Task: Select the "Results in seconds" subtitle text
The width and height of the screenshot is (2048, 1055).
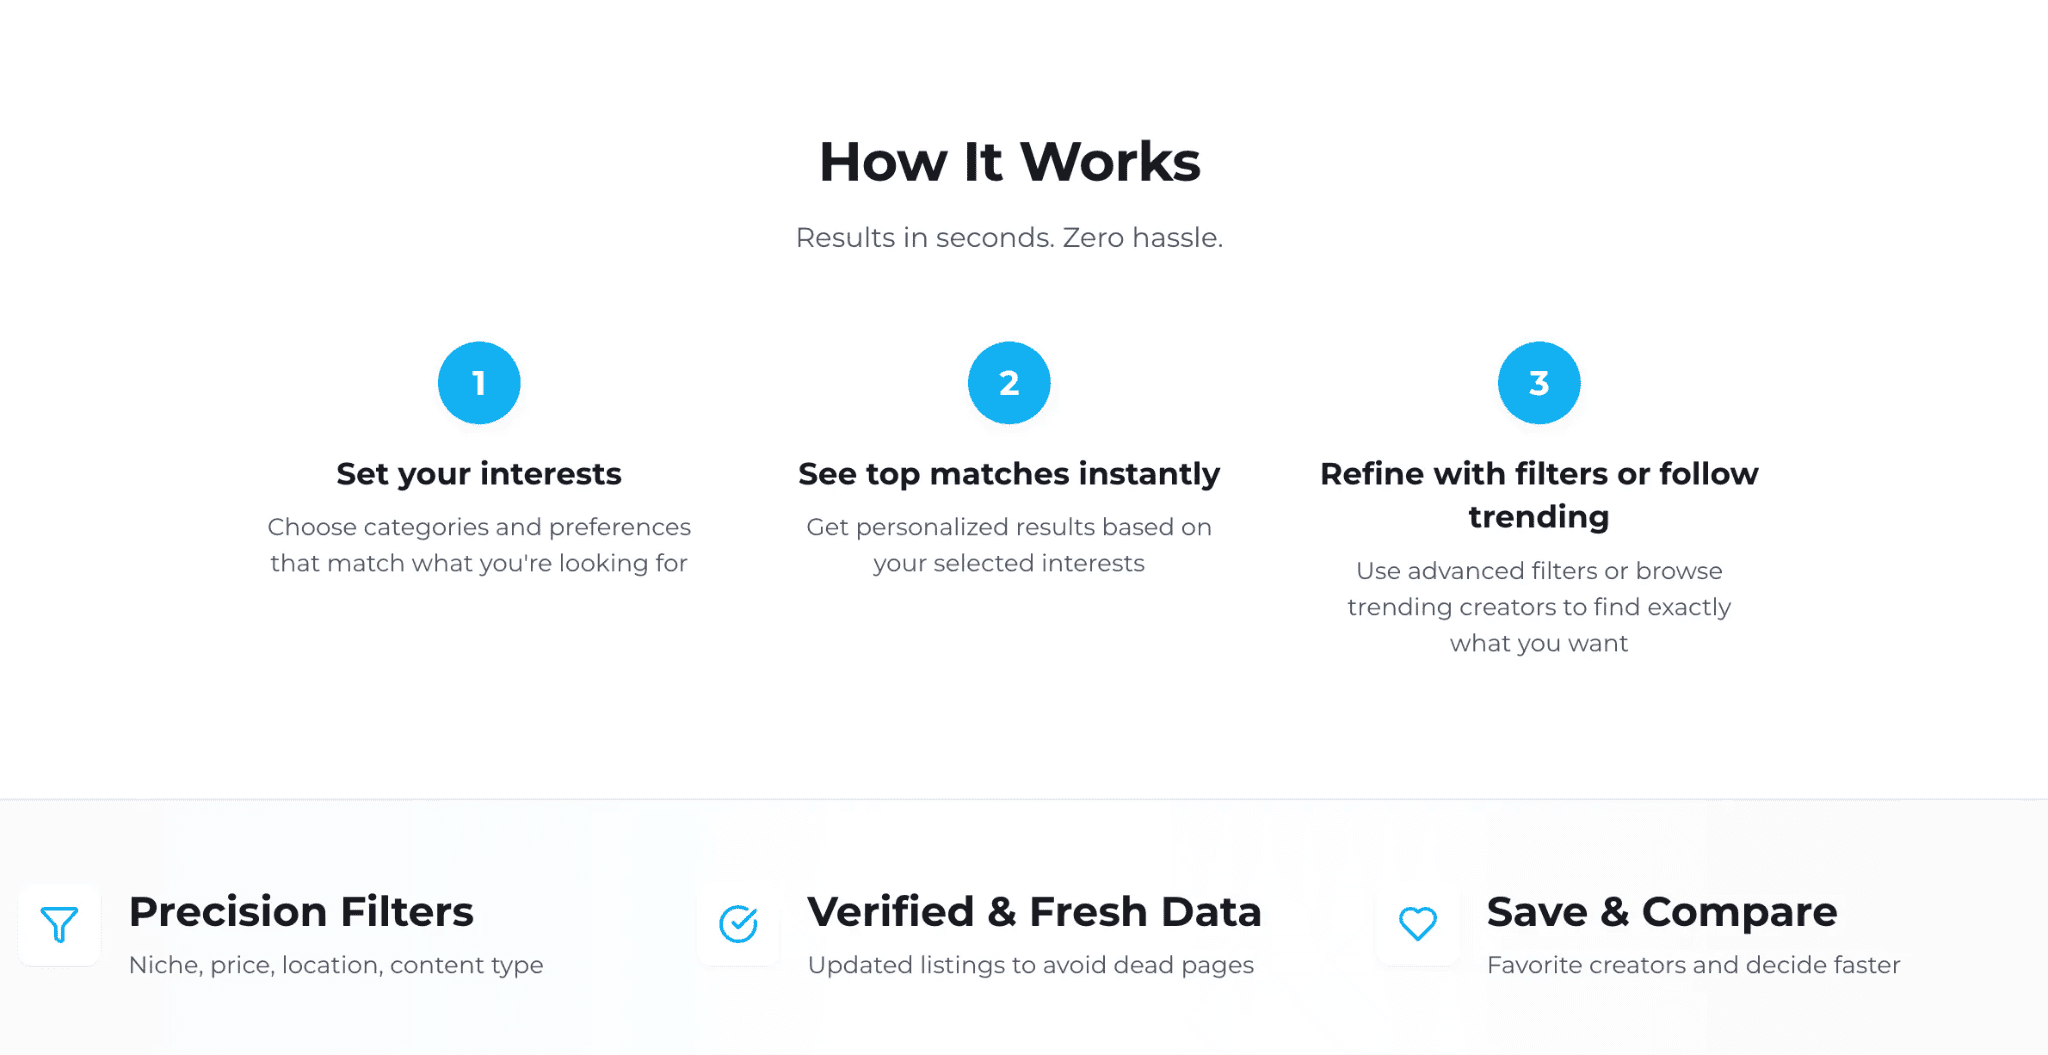Action: pos(1009,238)
